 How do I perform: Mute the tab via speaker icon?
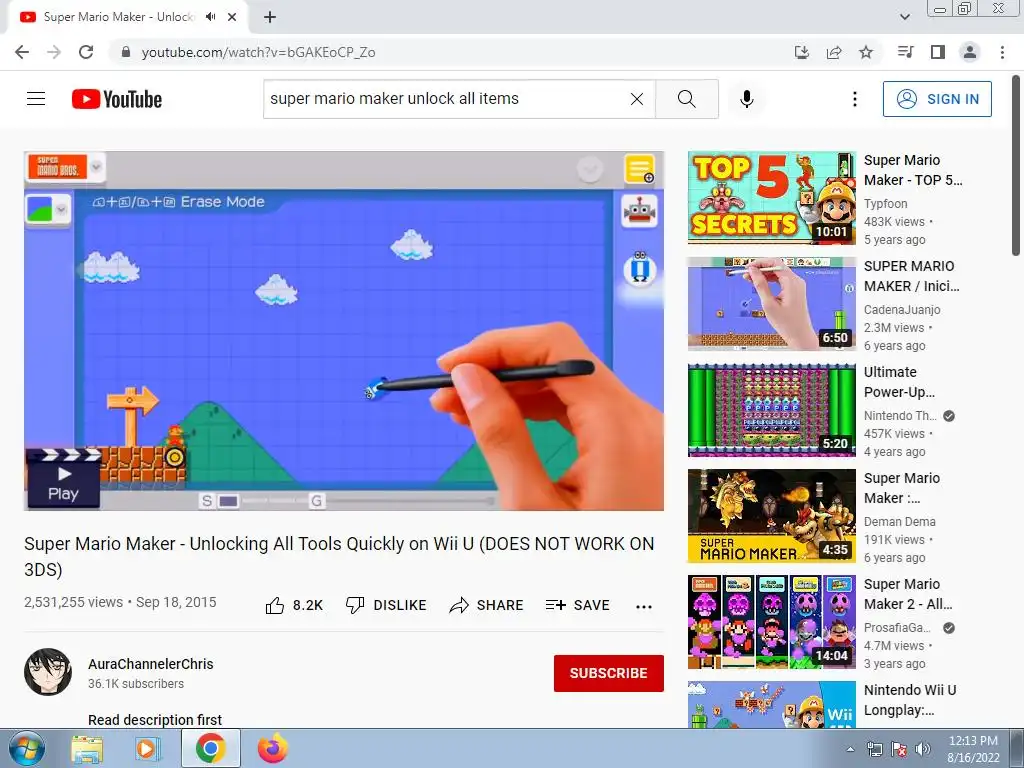click(x=210, y=17)
